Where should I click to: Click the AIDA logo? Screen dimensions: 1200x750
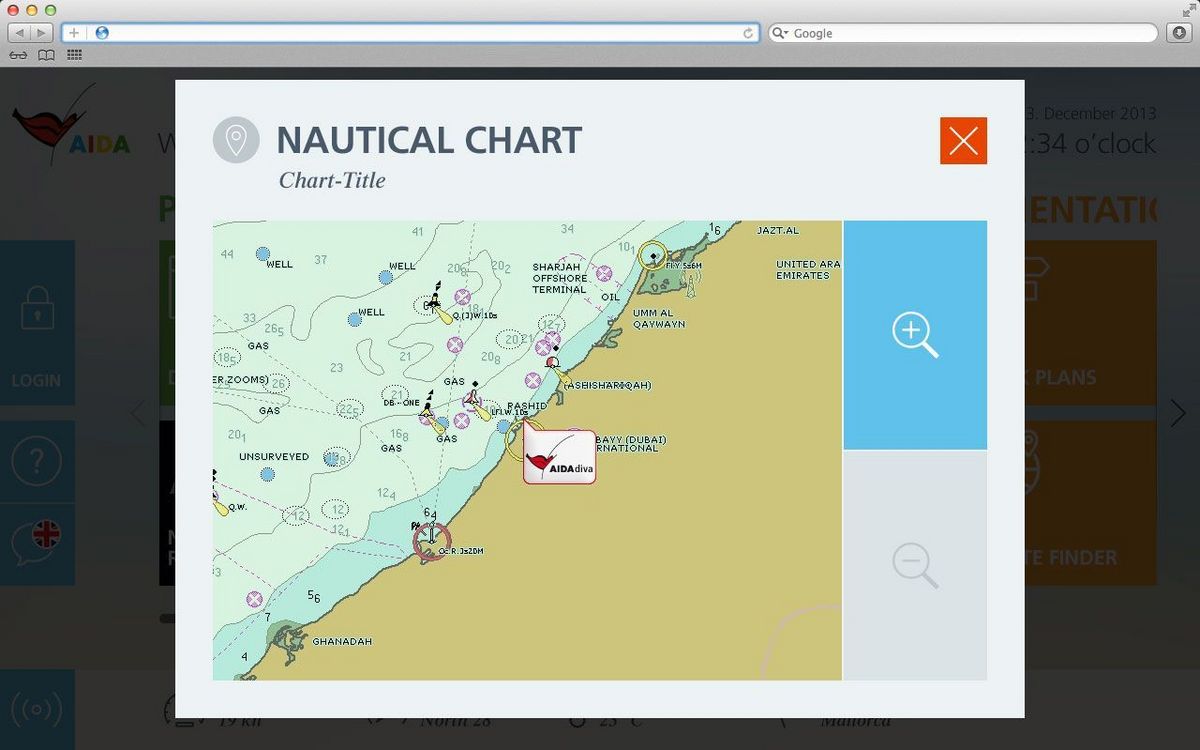coord(70,127)
